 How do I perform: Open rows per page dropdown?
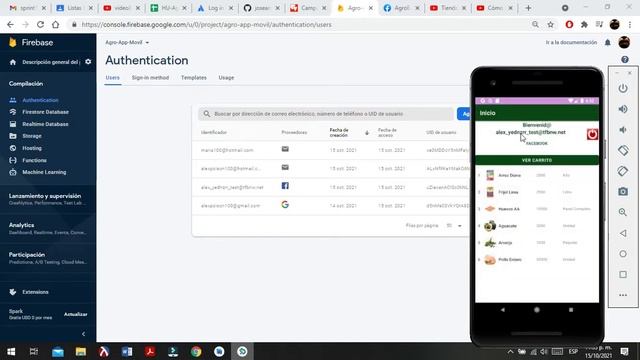[x=454, y=226]
